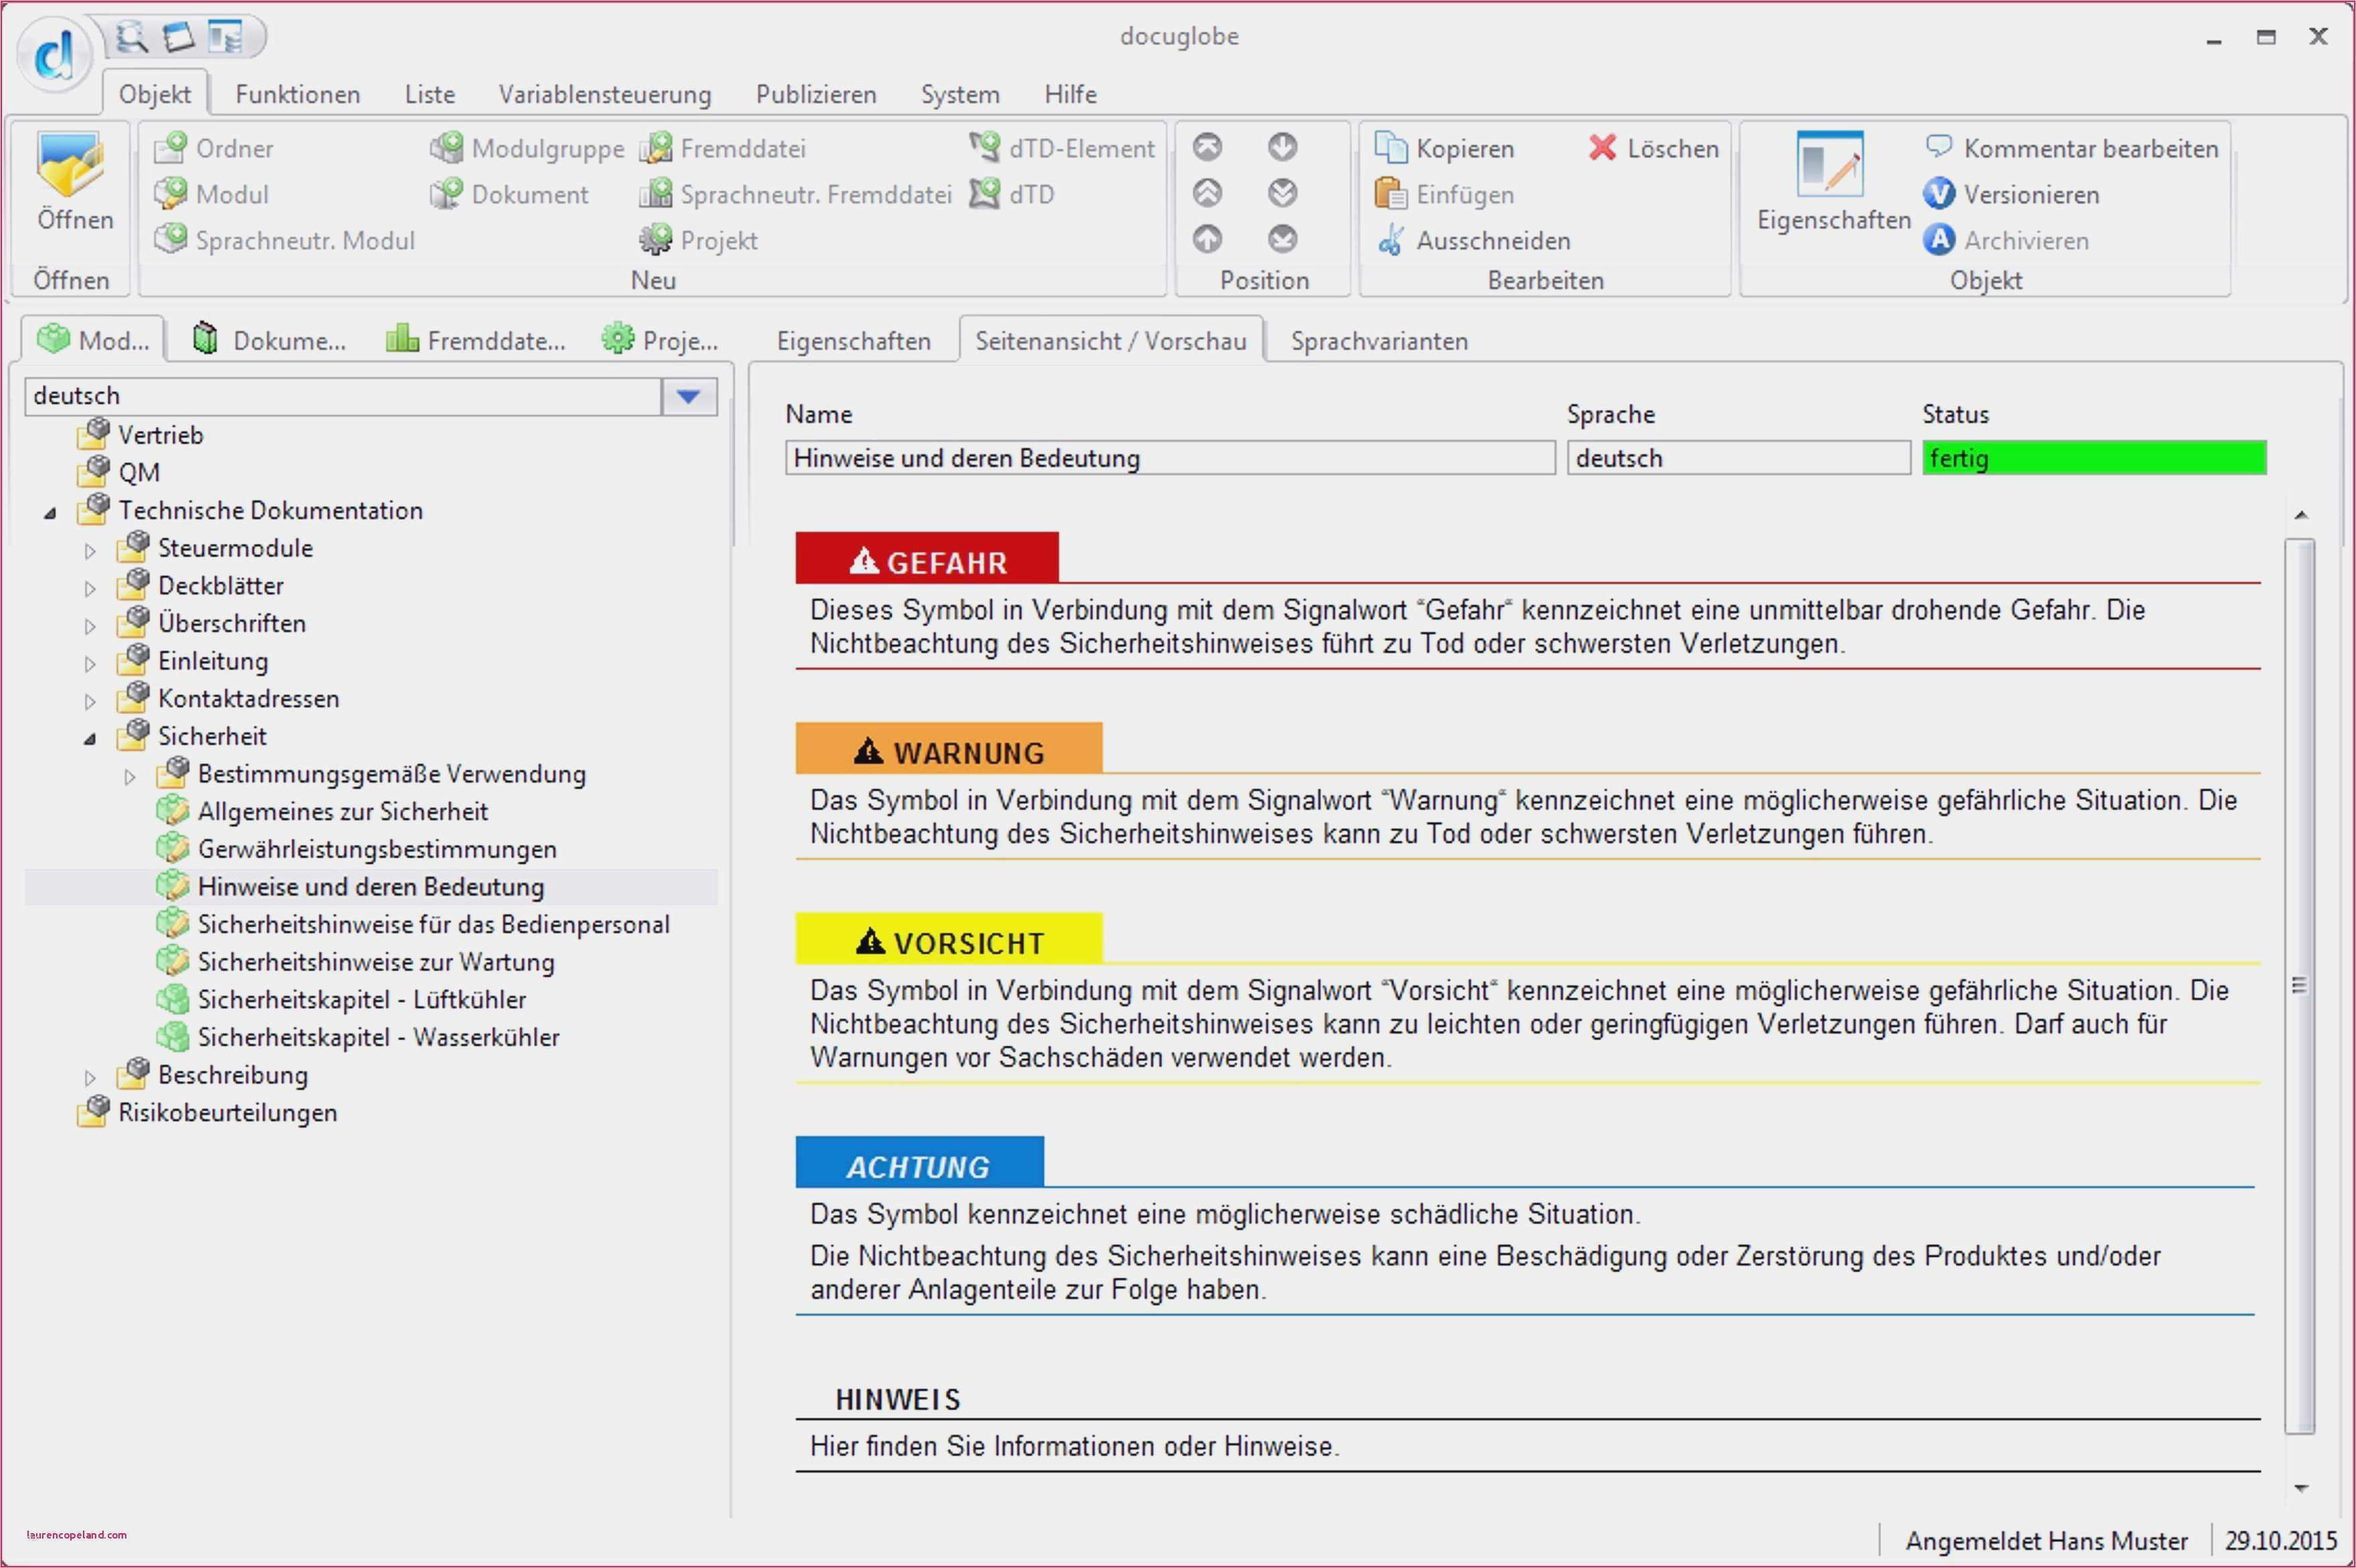Open the Publizieren ribbon tab

coord(815,94)
